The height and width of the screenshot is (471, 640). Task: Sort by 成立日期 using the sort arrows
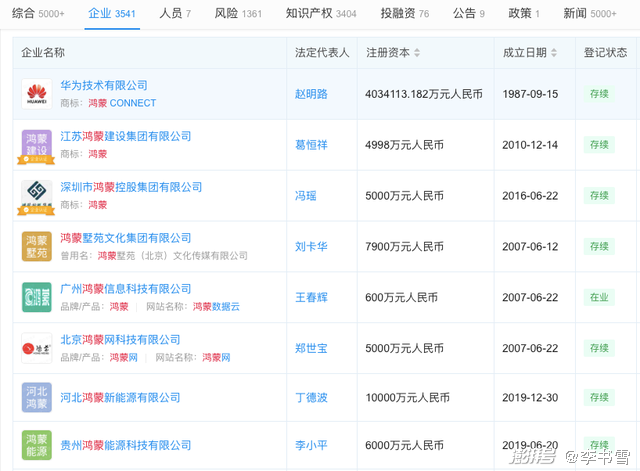coord(554,53)
